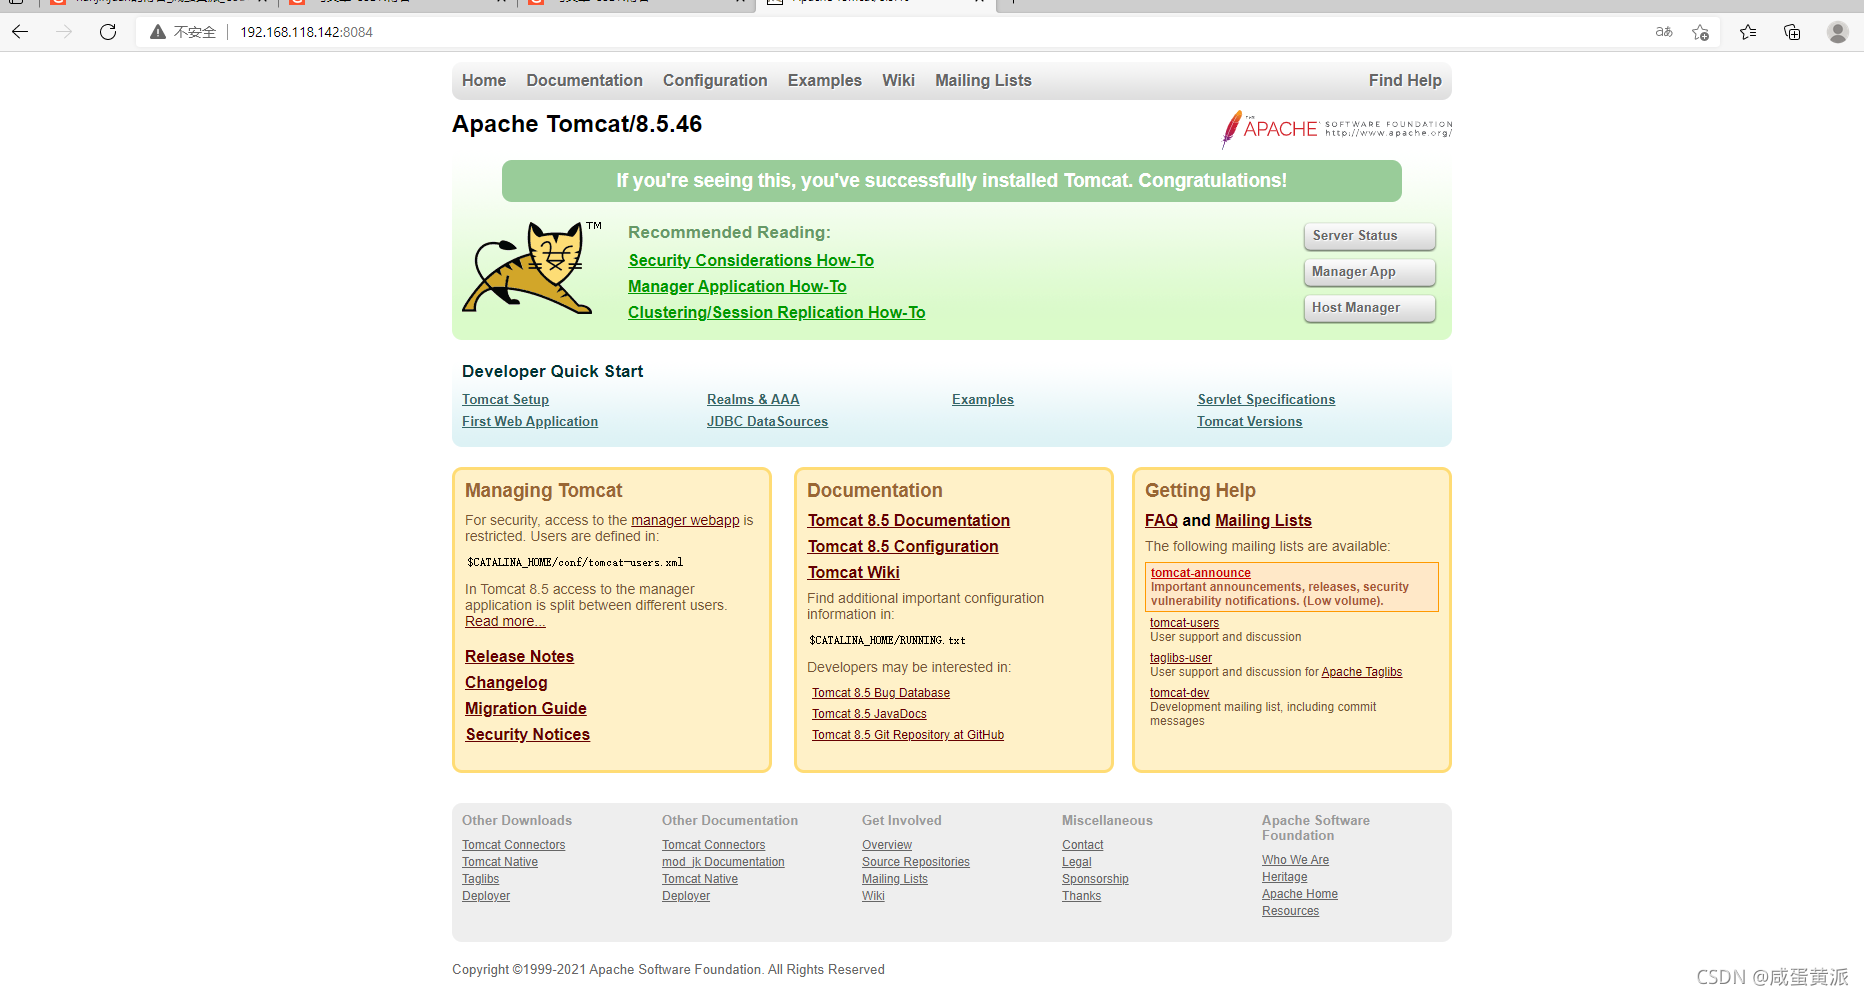
Task: Open the Sponsorship link
Action: [1095, 879]
